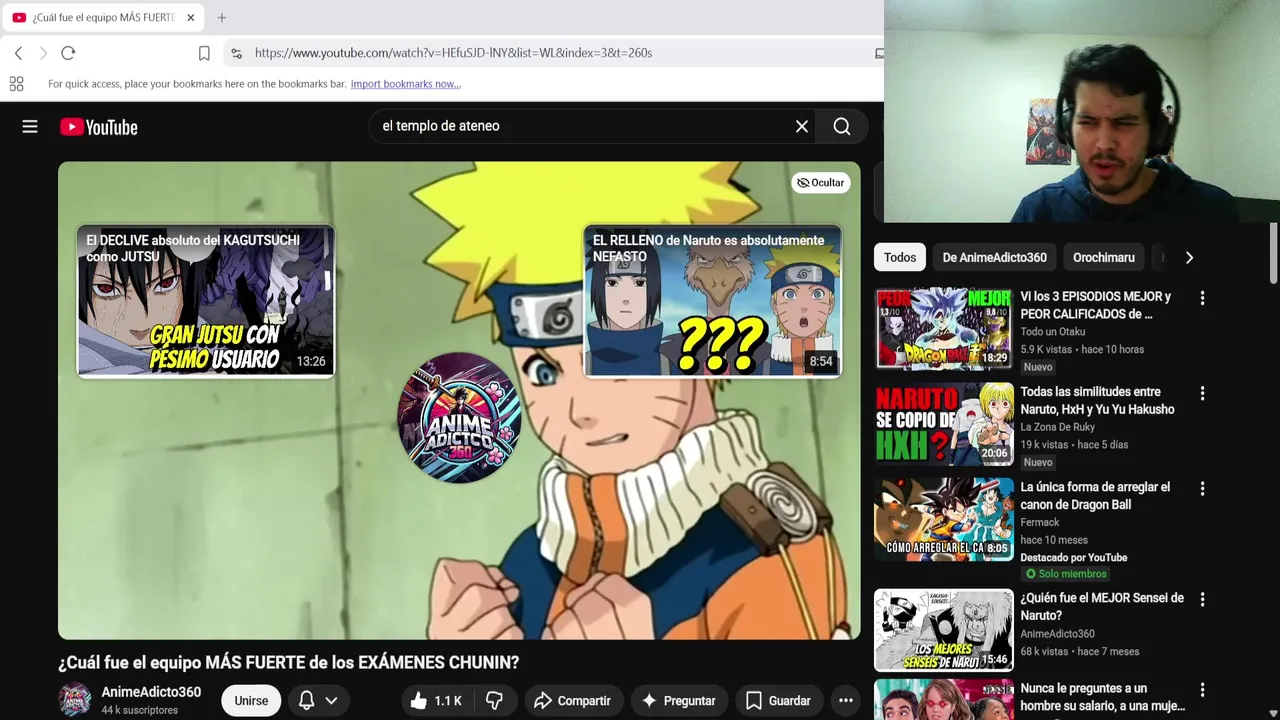Save video with Guardar button
The height and width of the screenshot is (720, 1280).
coord(778,701)
